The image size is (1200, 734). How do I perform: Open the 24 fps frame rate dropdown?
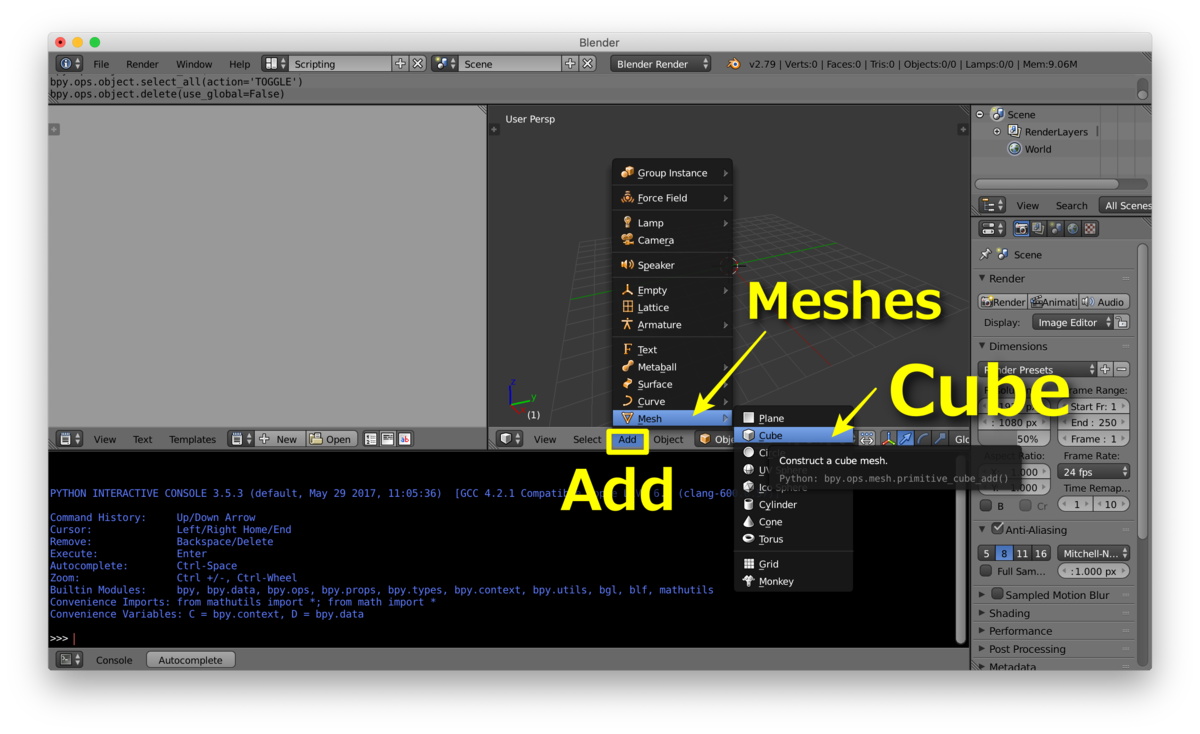click(x=1094, y=471)
